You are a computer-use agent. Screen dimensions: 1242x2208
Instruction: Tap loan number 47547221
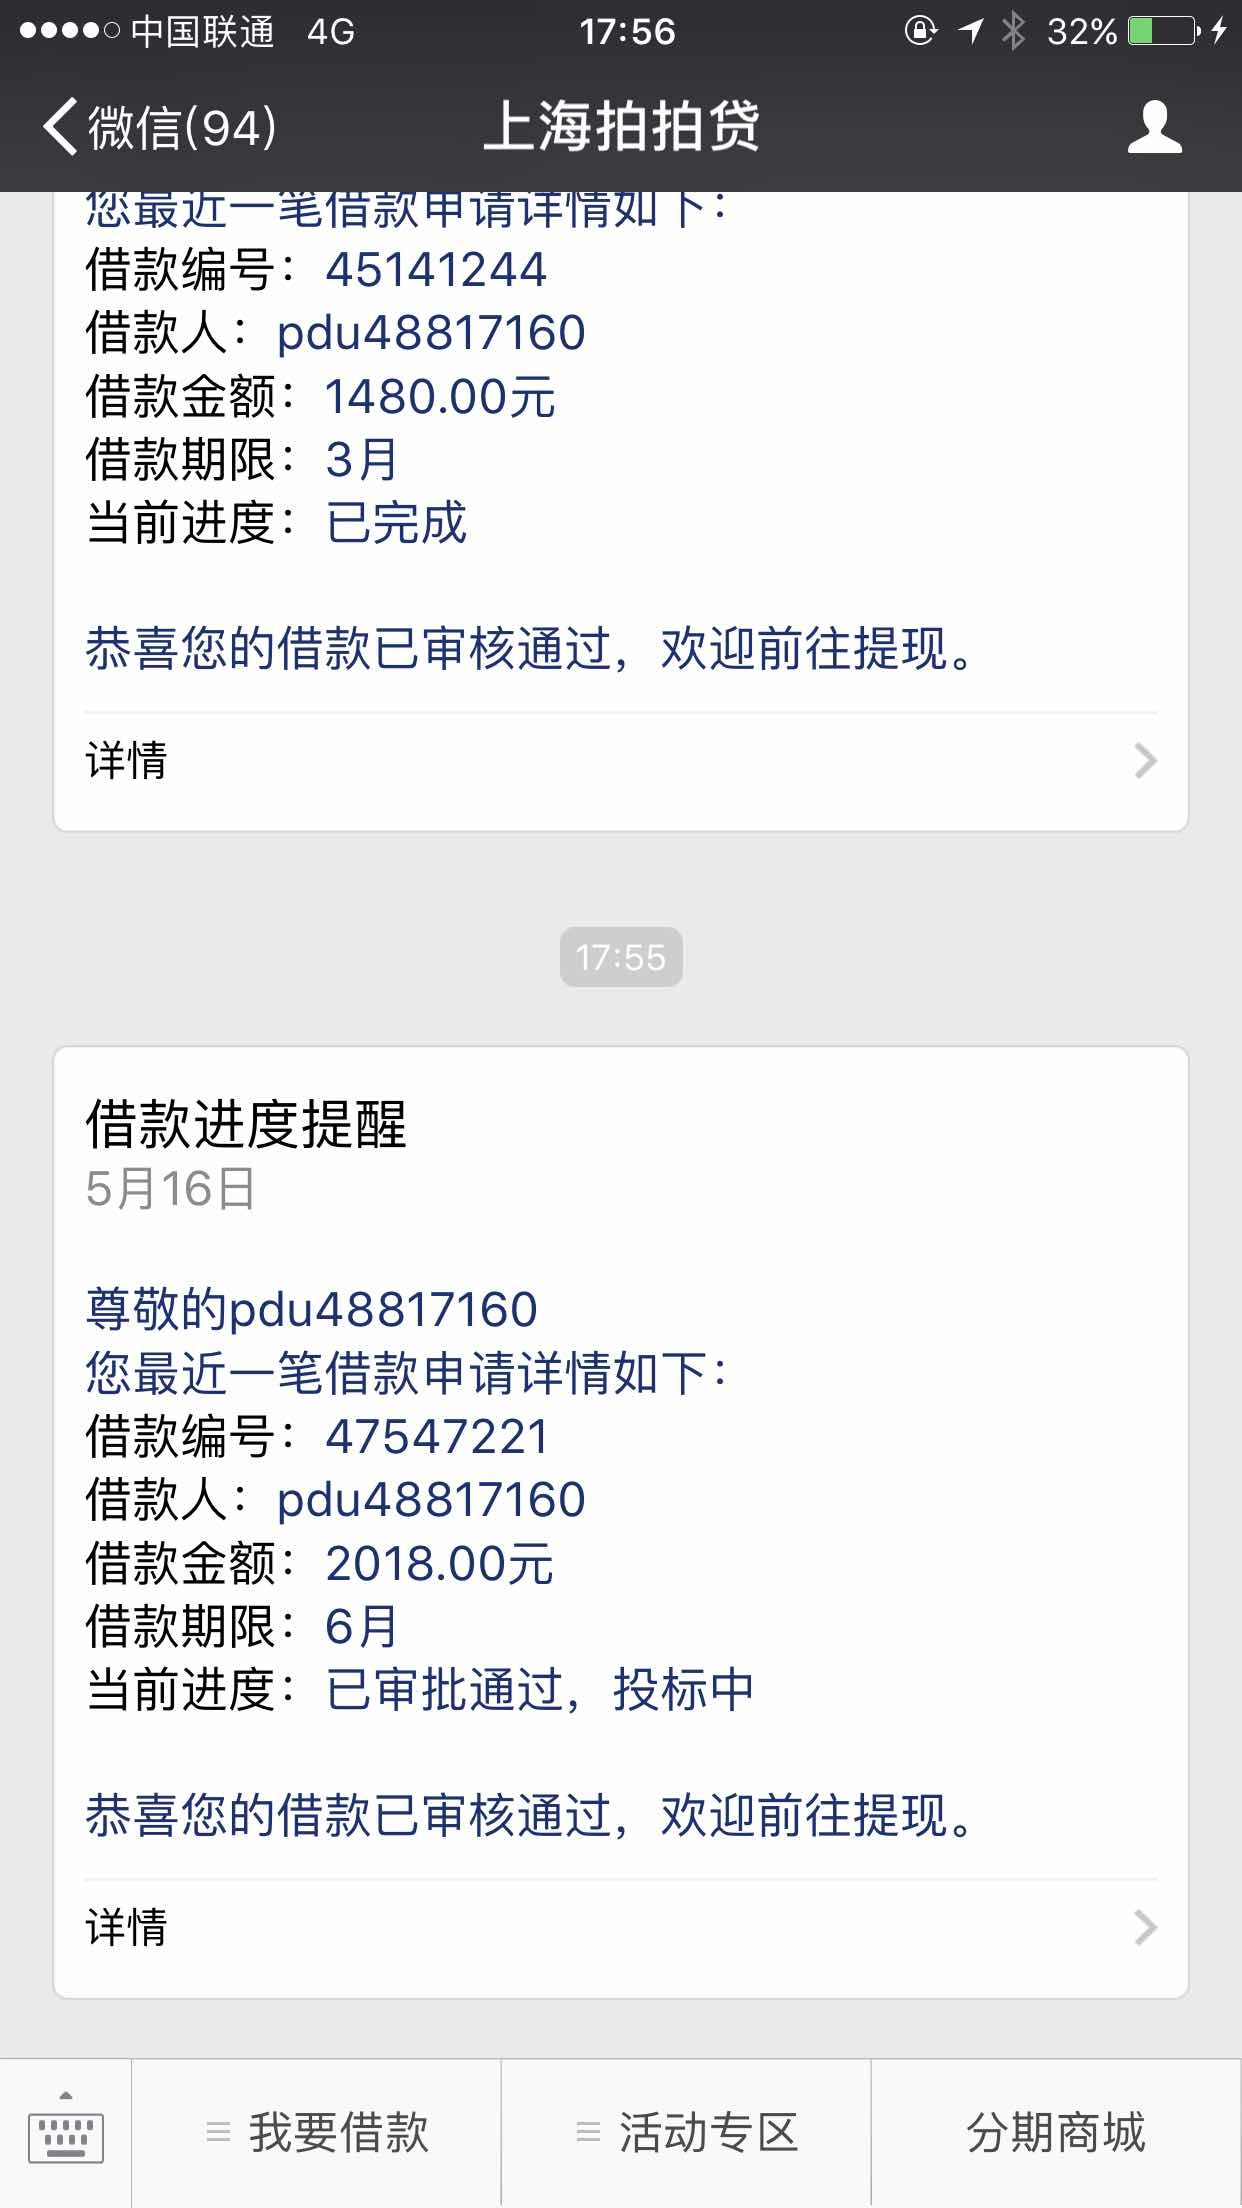point(437,1437)
